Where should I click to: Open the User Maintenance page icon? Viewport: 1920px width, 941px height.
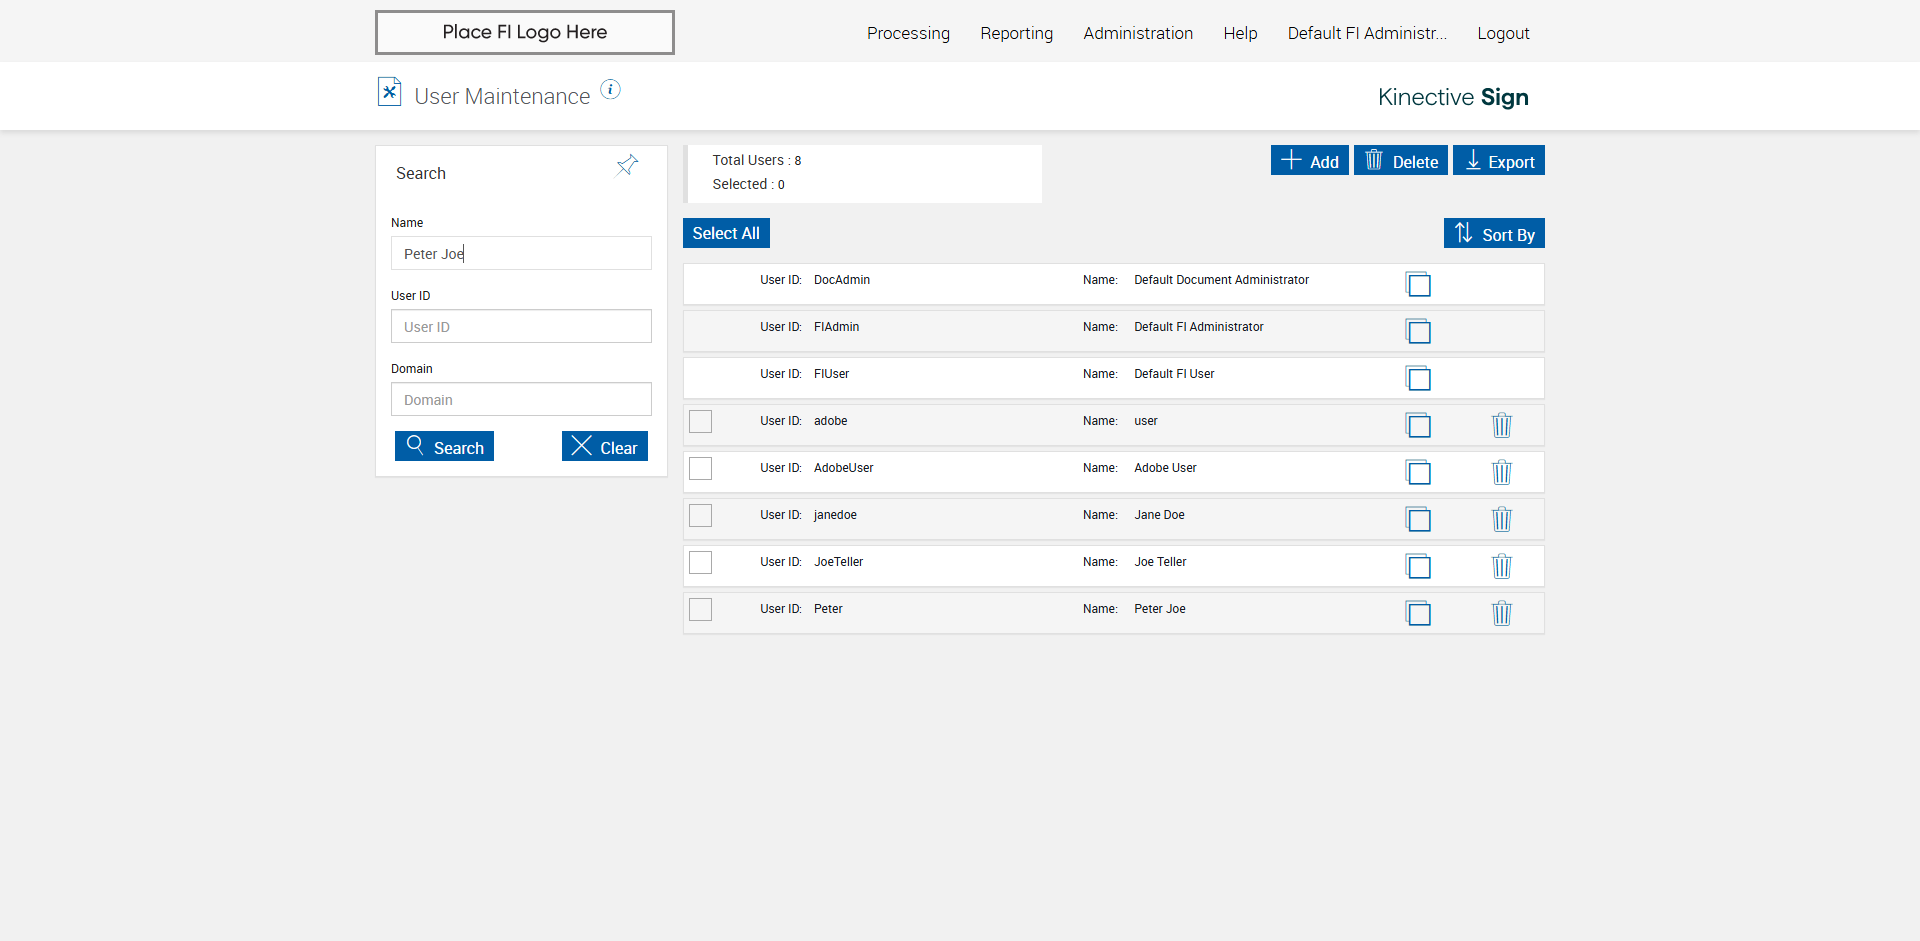[389, 92]
